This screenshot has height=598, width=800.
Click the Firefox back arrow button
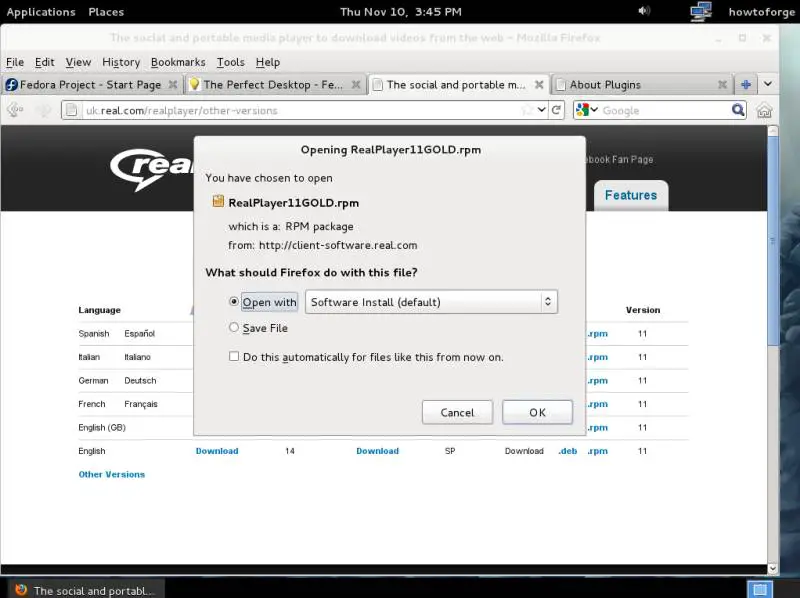click(x=15, y=110)
